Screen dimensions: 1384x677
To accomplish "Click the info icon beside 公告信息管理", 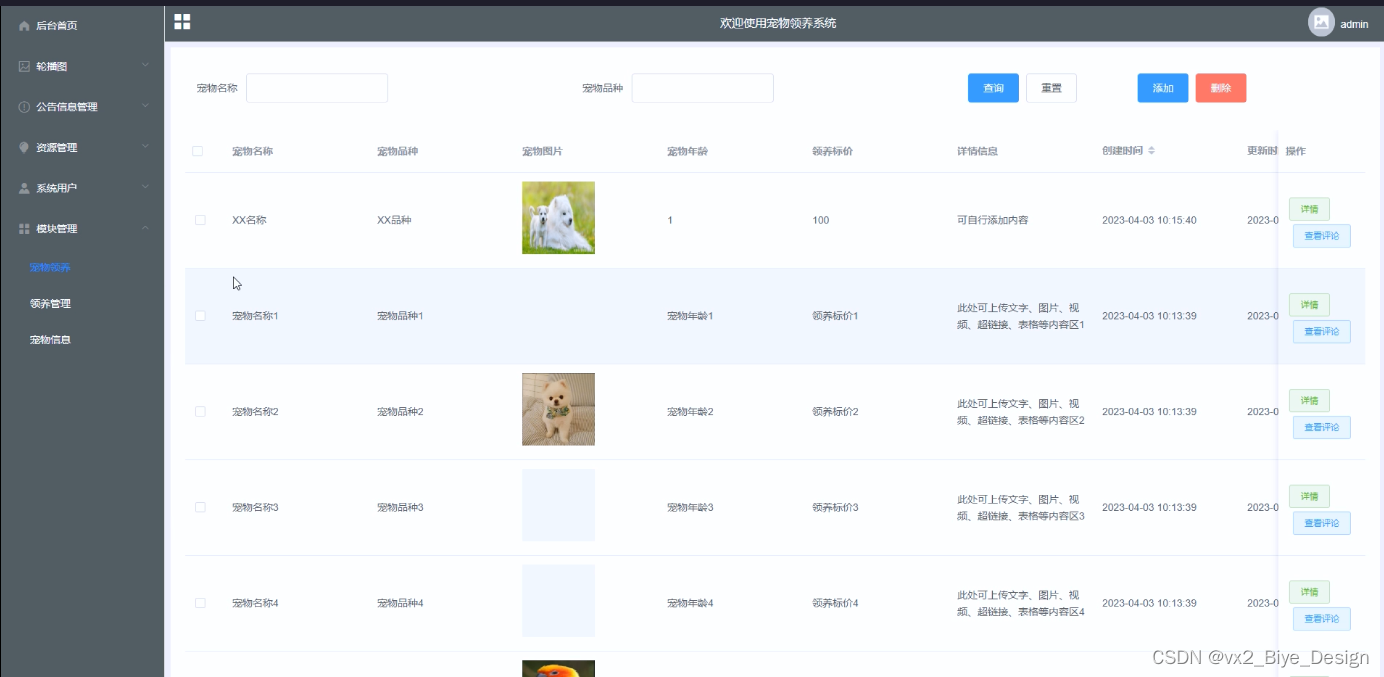I will click(x=24, y=107).
